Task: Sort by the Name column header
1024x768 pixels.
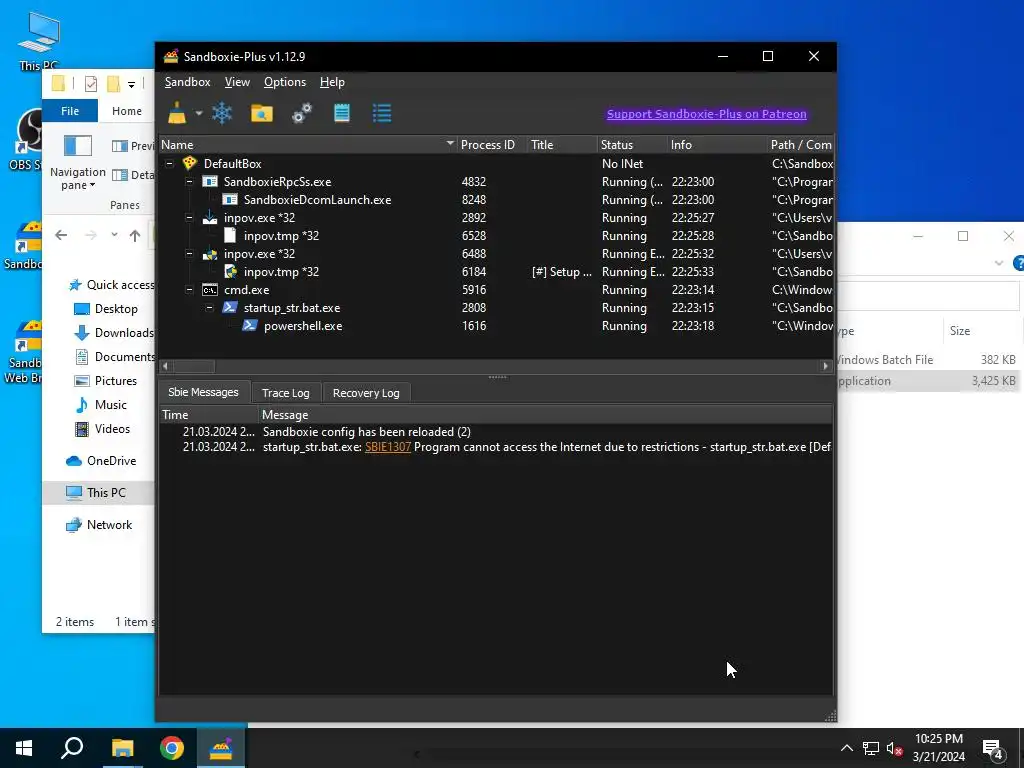Action: coord(308,145)
